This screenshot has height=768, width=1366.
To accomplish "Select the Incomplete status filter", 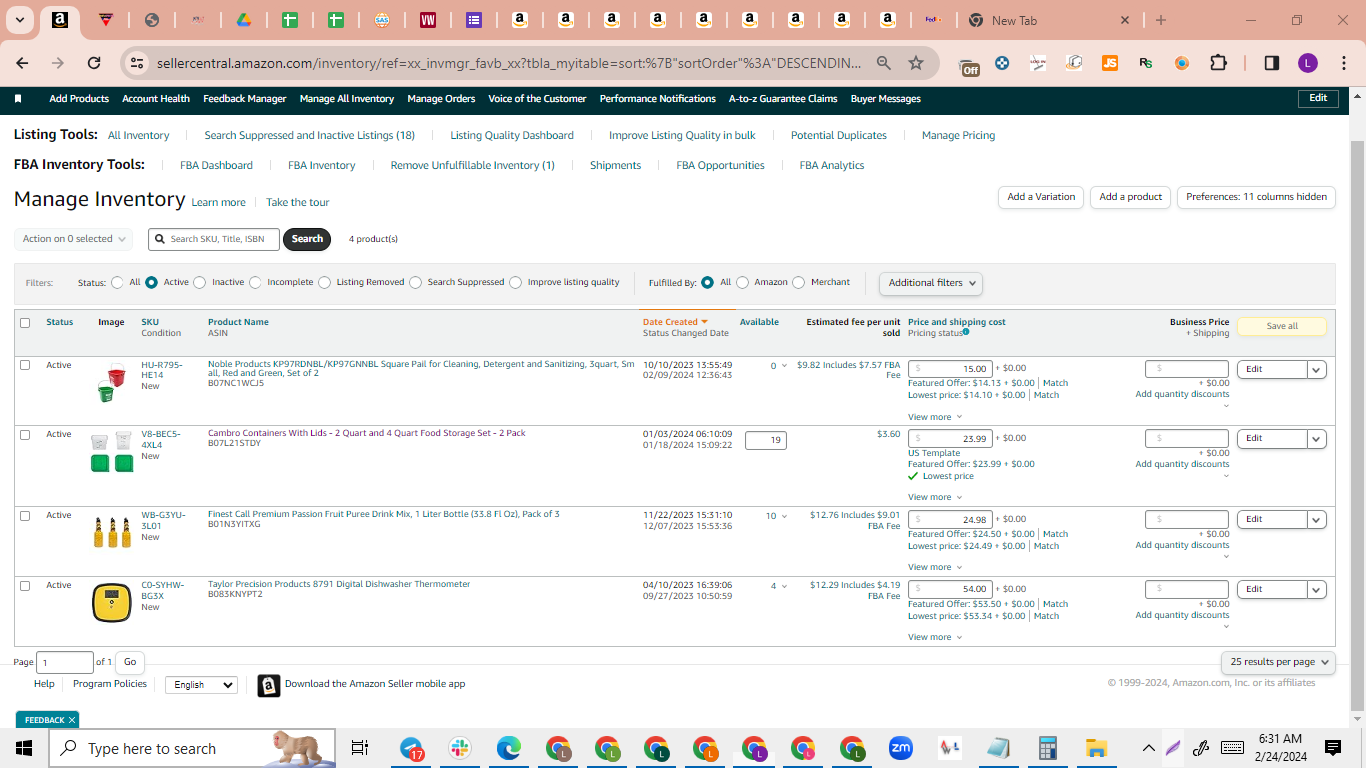I will click(x=255, y=282).
